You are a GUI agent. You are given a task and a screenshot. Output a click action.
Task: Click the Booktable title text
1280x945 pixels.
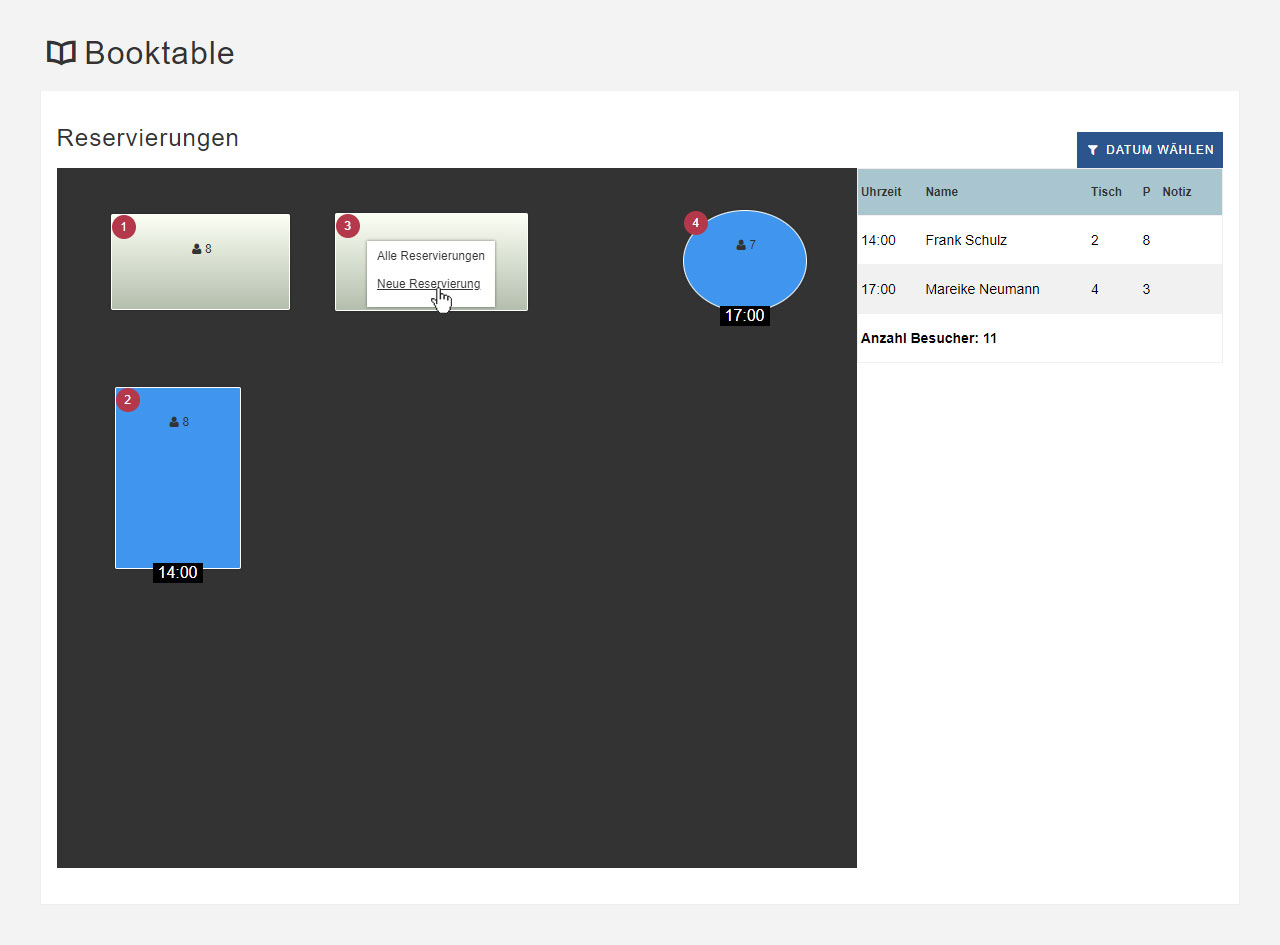click(x=159, y=53)
